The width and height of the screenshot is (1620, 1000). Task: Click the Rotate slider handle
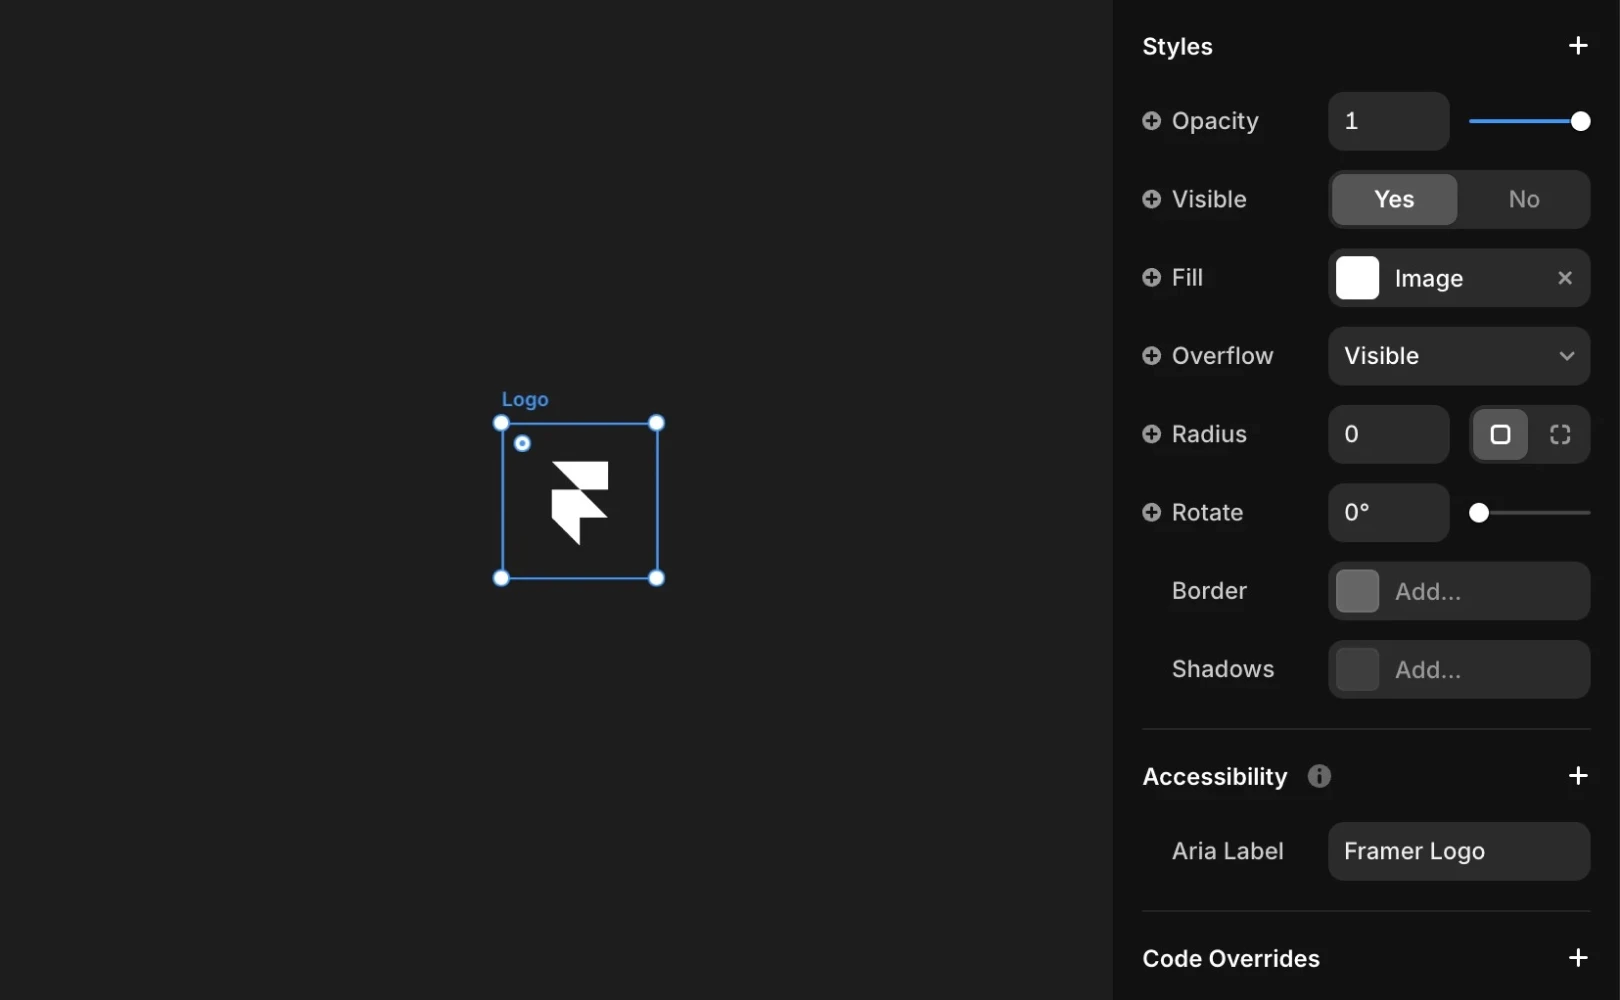click(1479, 513)
